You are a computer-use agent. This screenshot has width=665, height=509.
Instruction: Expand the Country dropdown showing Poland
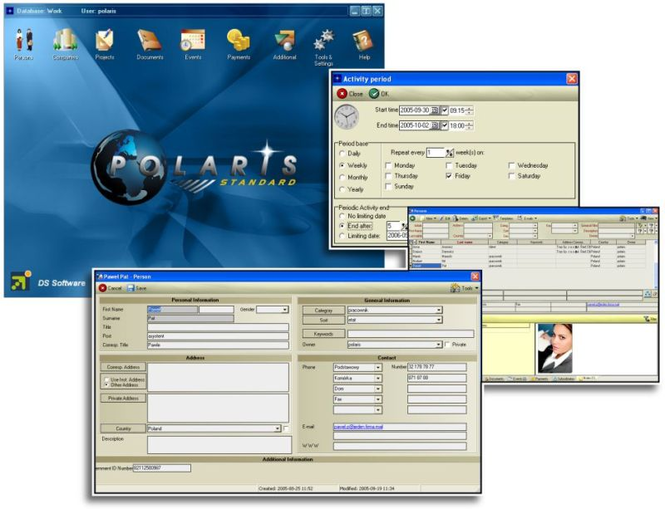pyautogui.click(x=277, y=429)
